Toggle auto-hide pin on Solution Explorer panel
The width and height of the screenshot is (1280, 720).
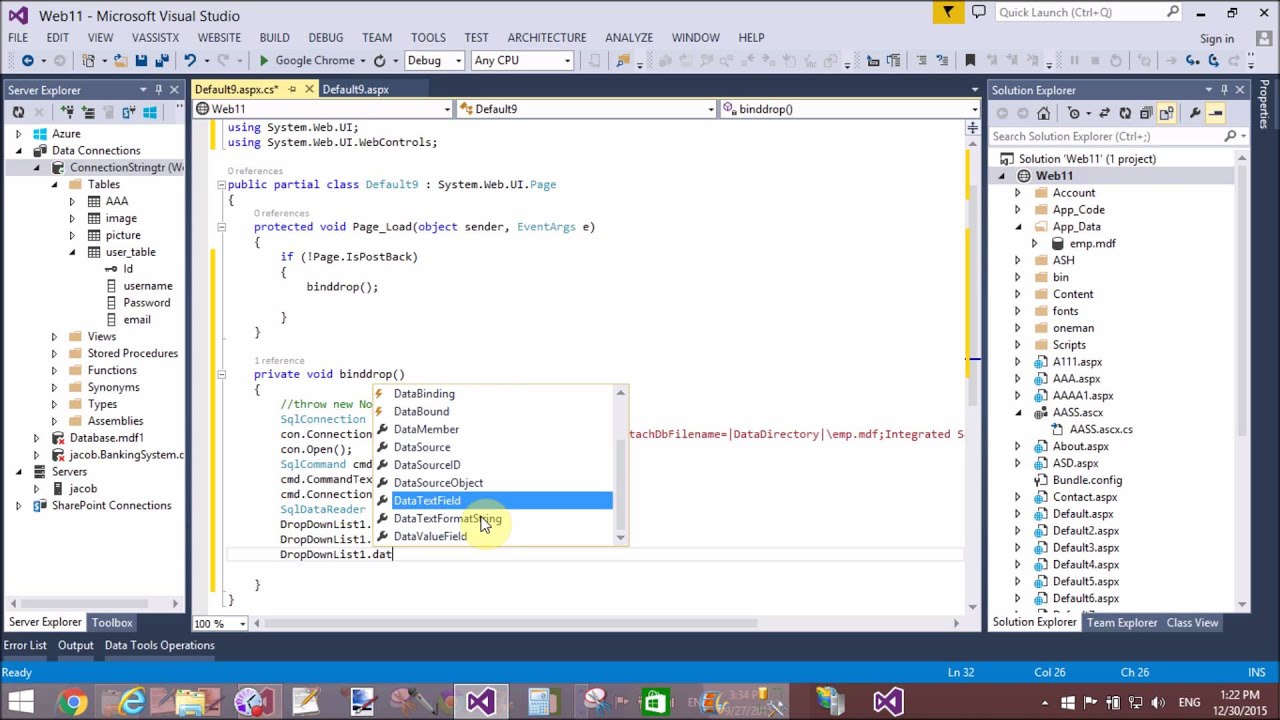coord(1224,90)
